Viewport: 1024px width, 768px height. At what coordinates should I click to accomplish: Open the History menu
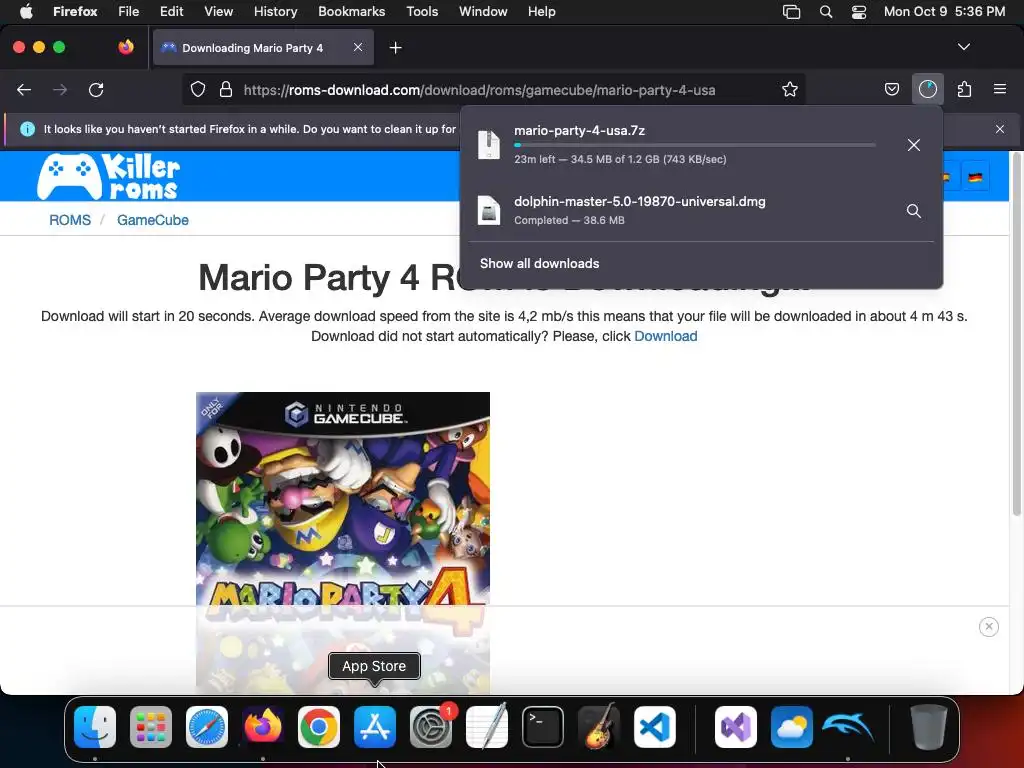(x=275, y=12)
